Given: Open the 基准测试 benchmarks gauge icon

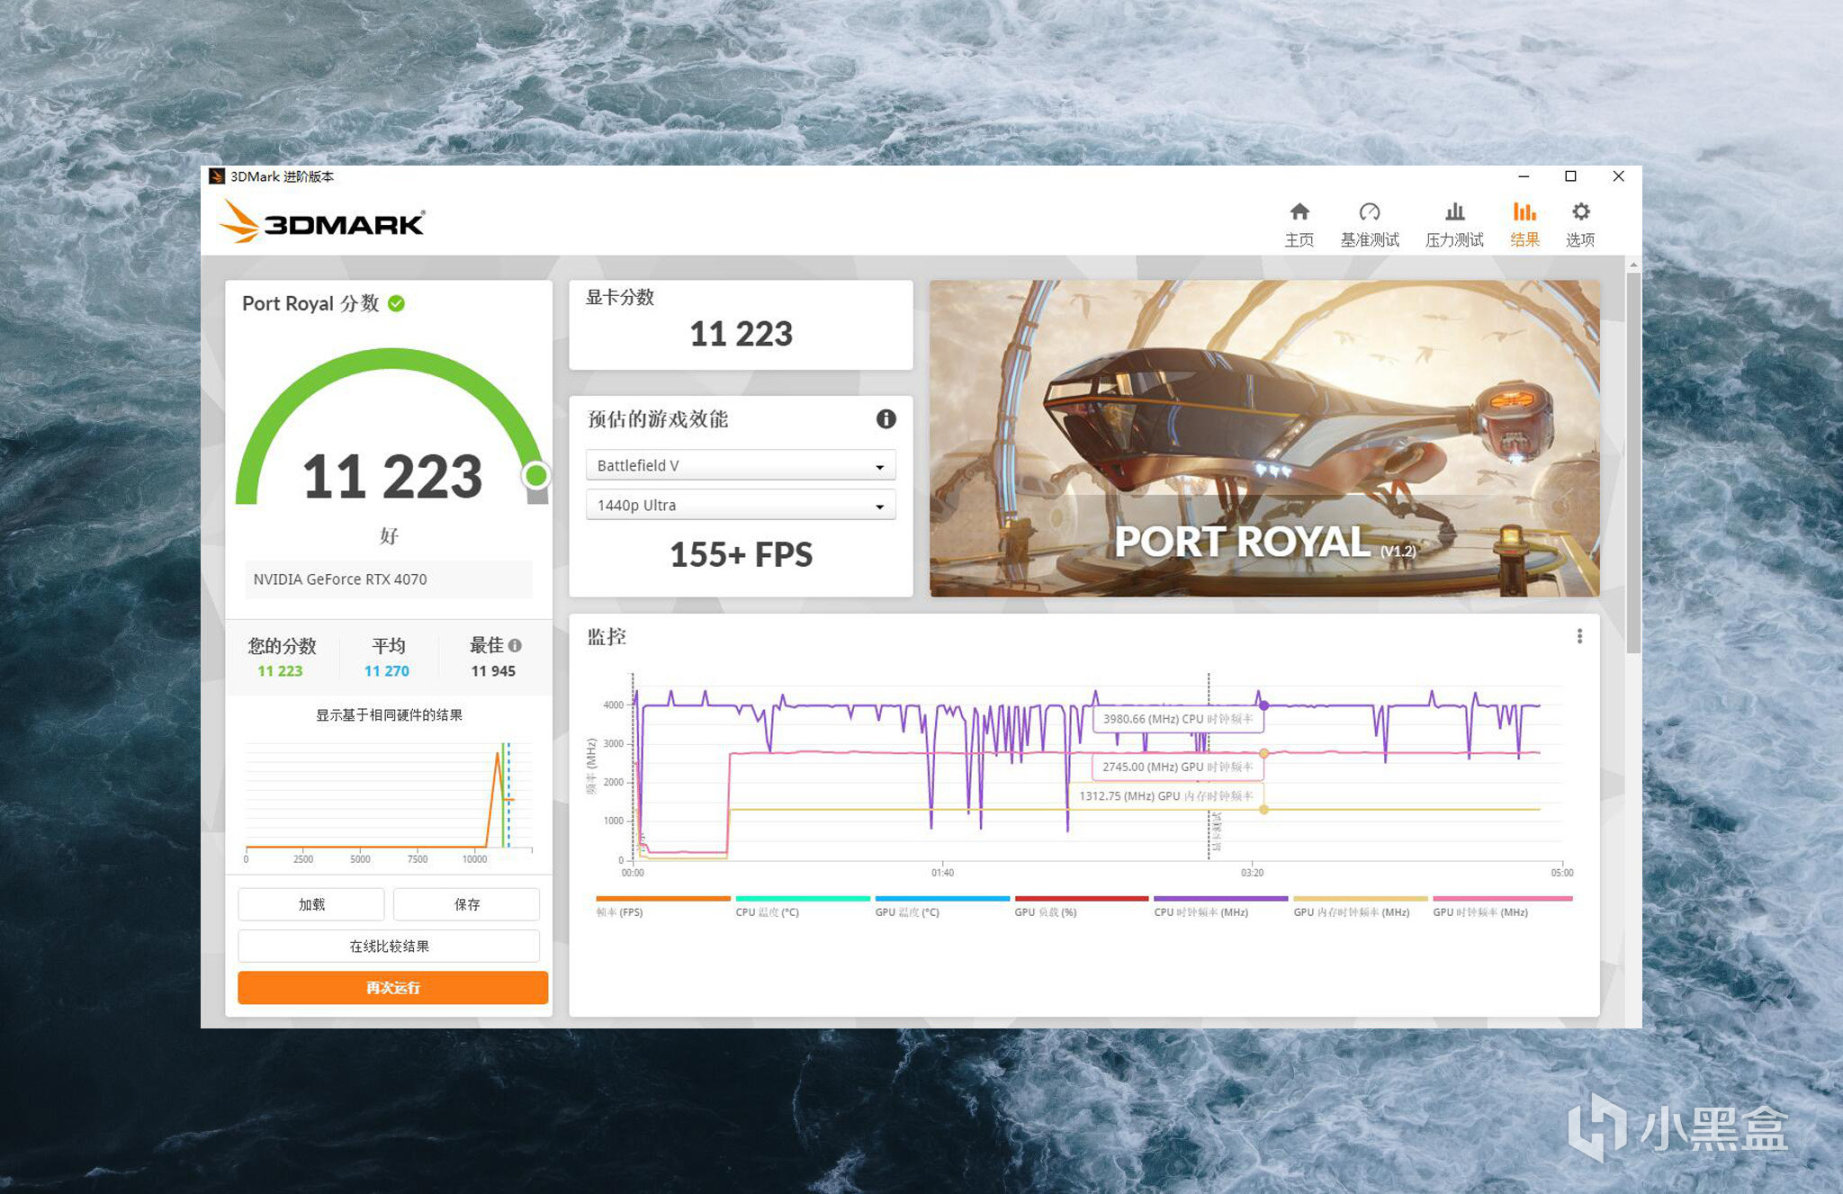Looking at the screenshot, I should [1369, 212].
